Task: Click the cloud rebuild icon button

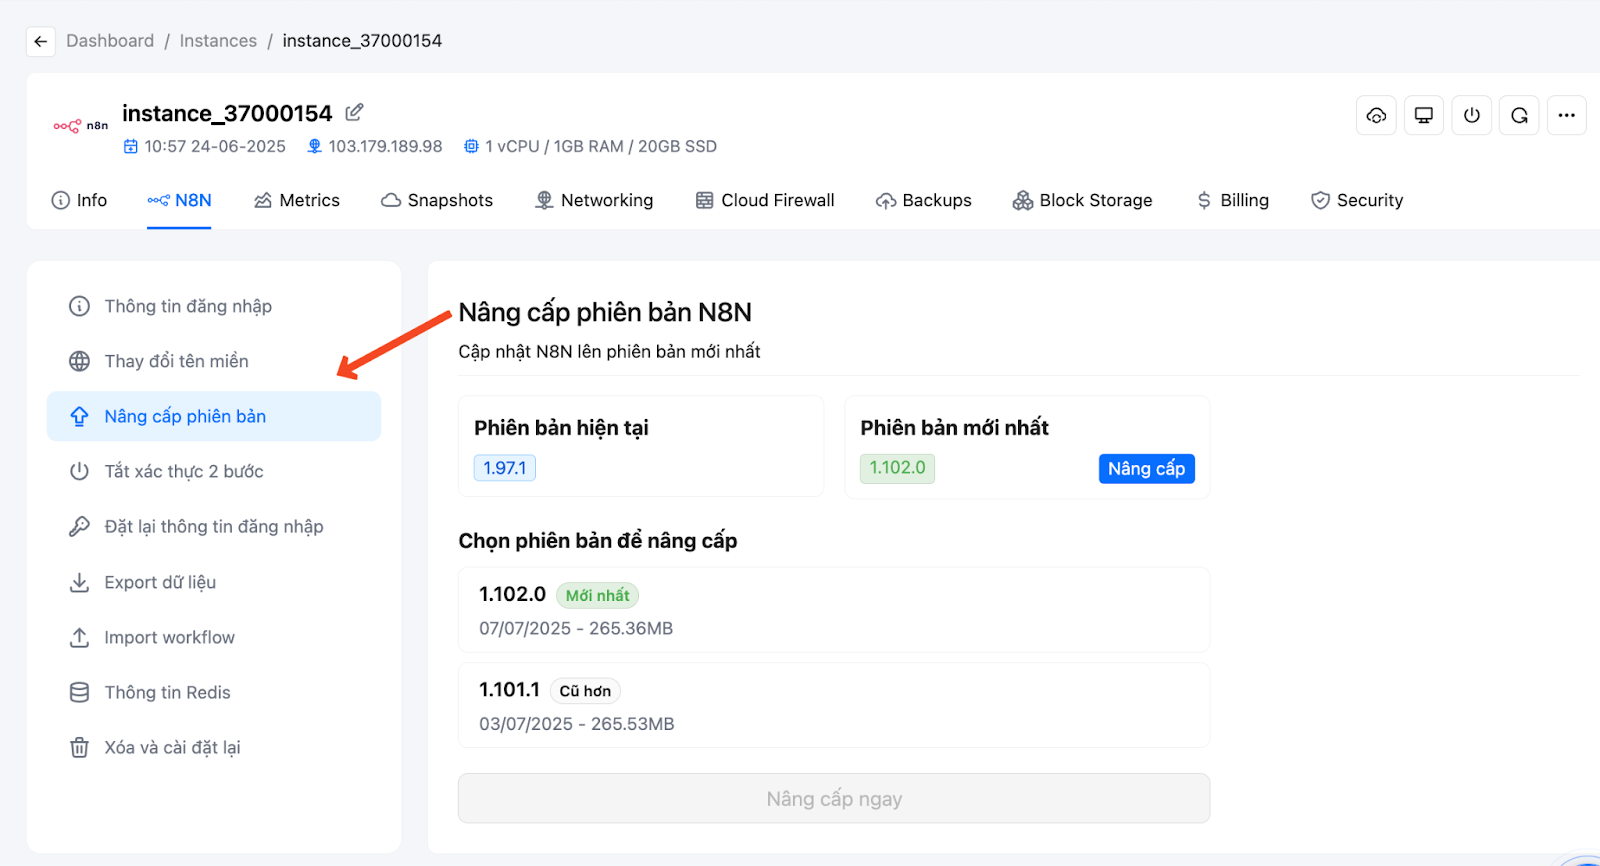Action: tap(1376, 115)
